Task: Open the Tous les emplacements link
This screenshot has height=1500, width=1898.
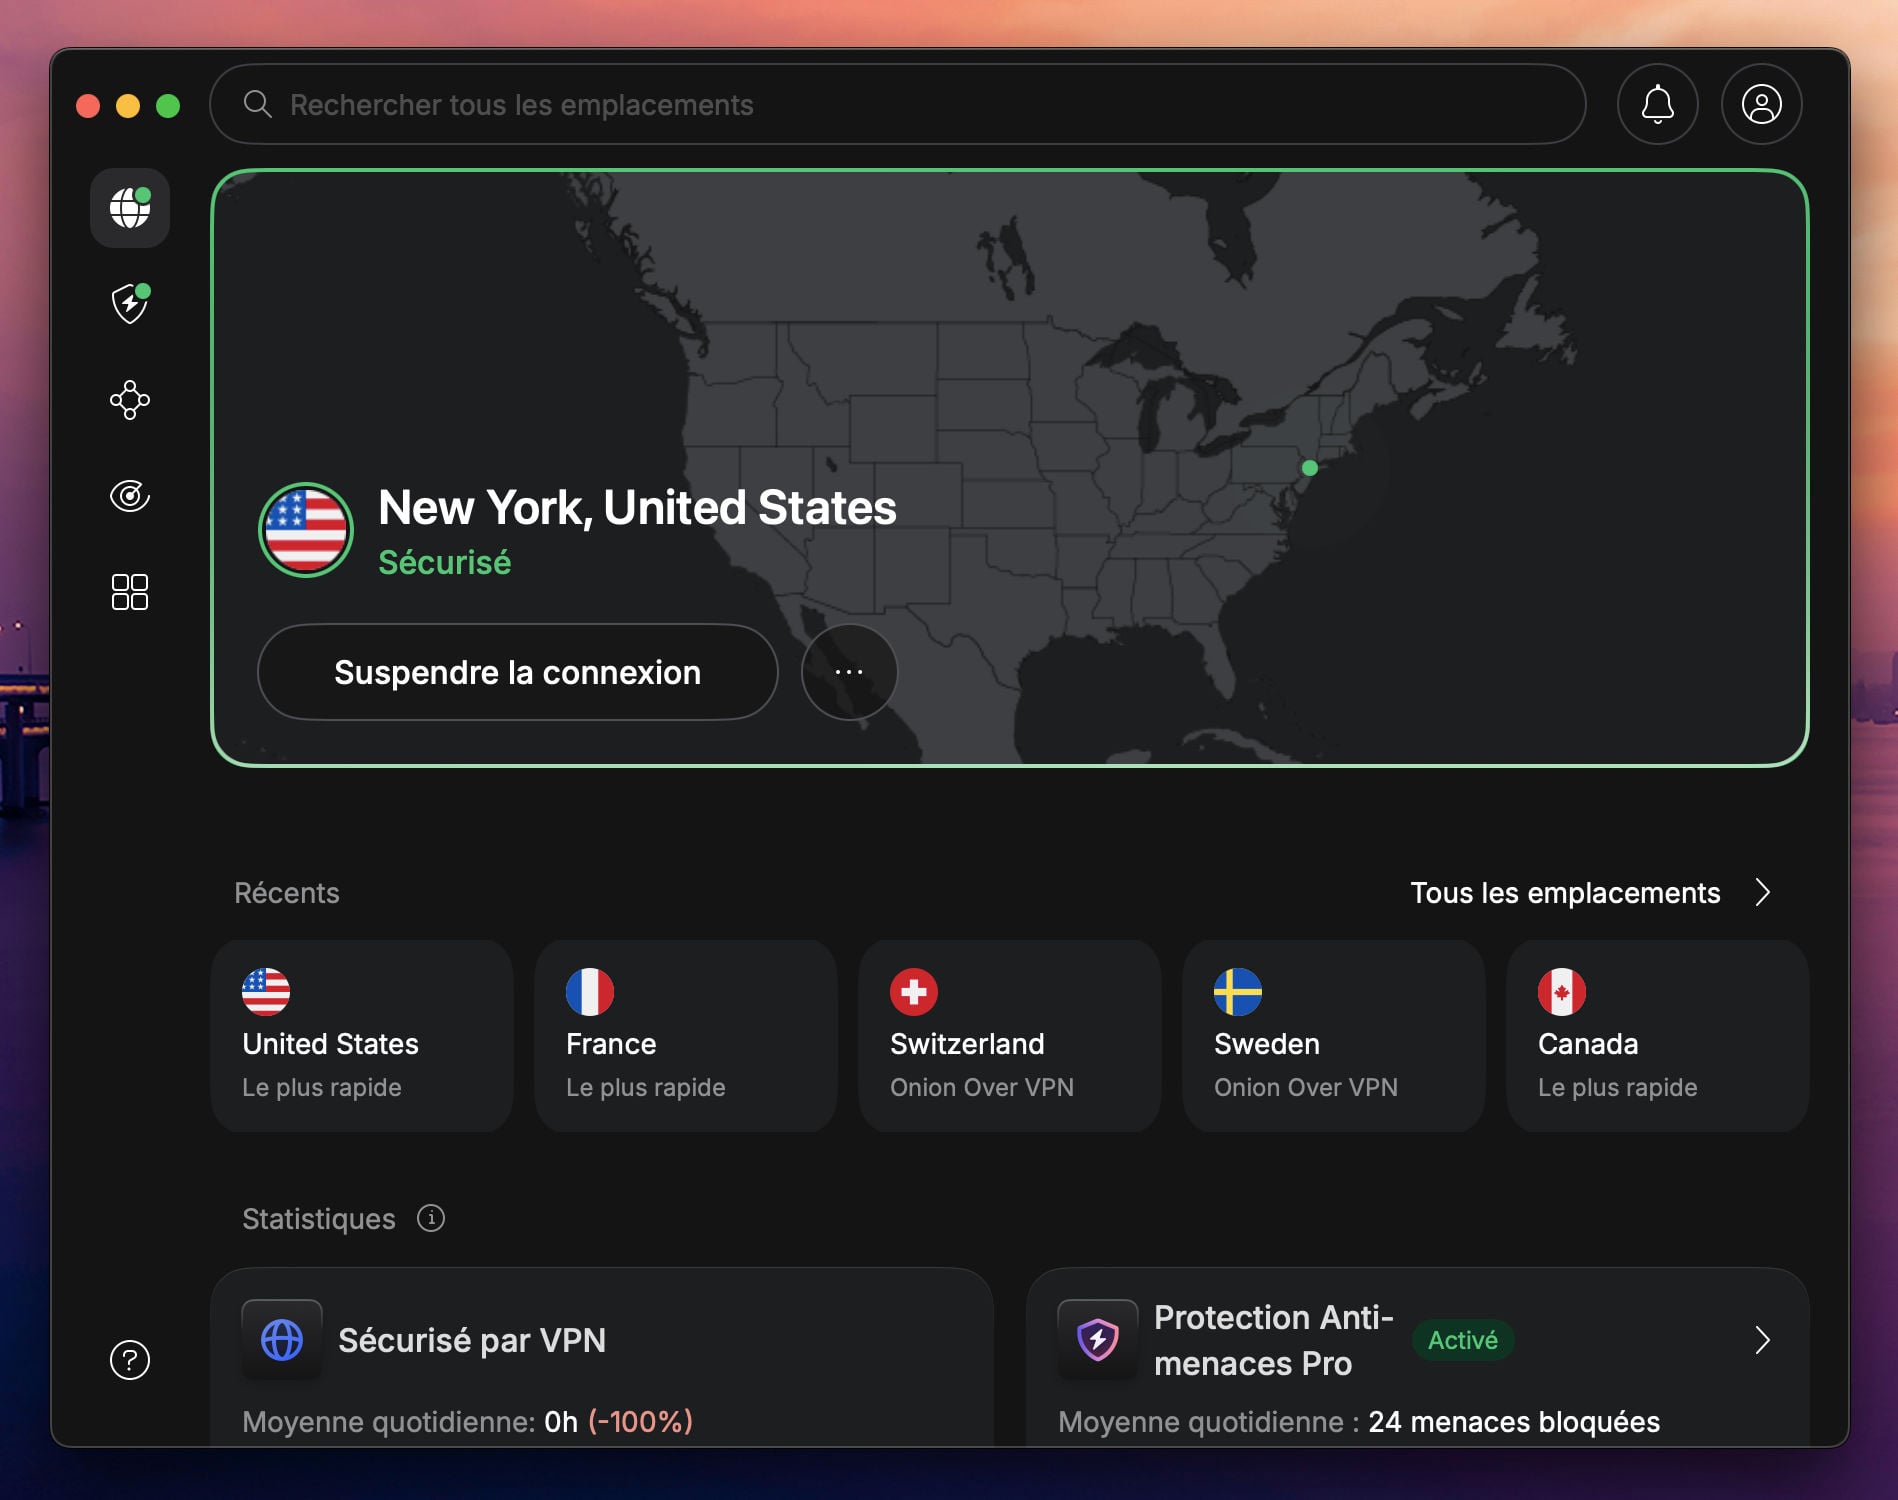Action: [1565, 893]
